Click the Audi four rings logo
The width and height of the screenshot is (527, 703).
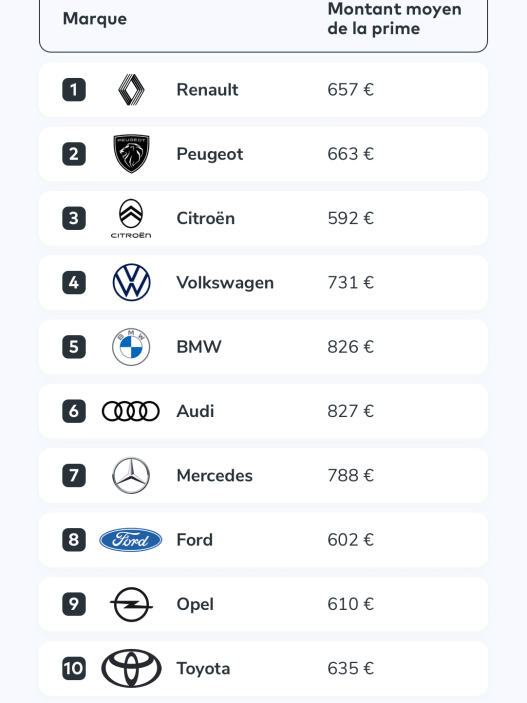click(131, 411)
